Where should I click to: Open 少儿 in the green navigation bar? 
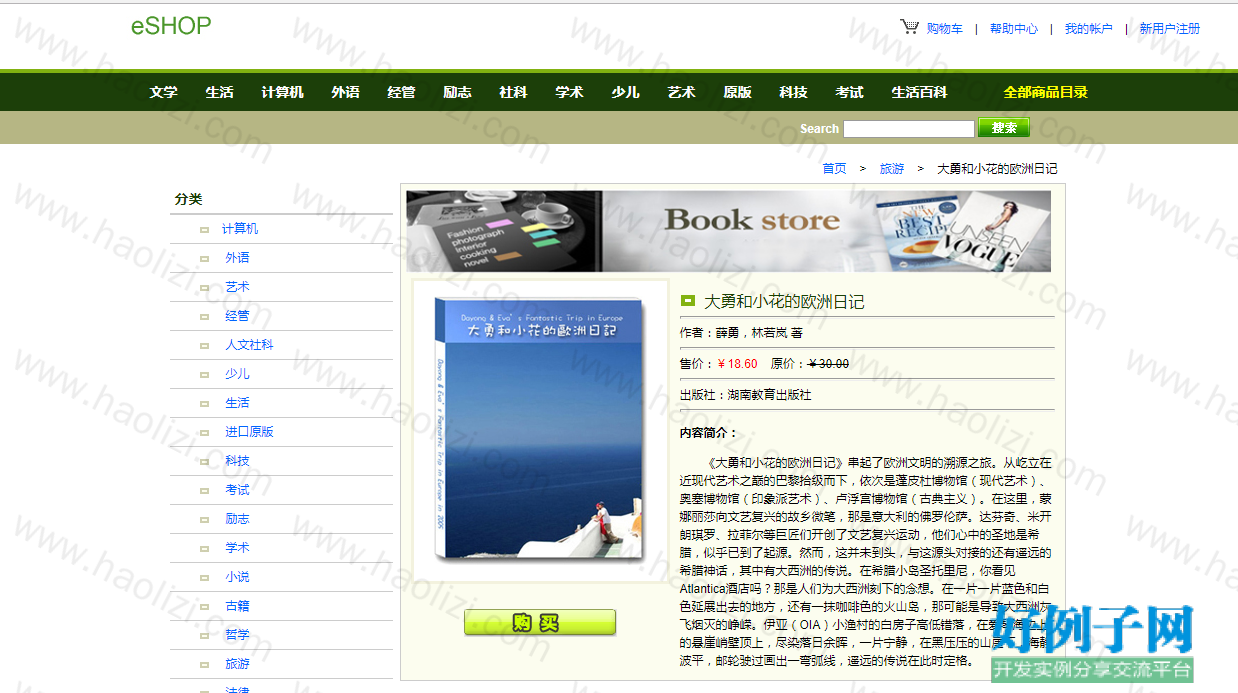point(626,92)
